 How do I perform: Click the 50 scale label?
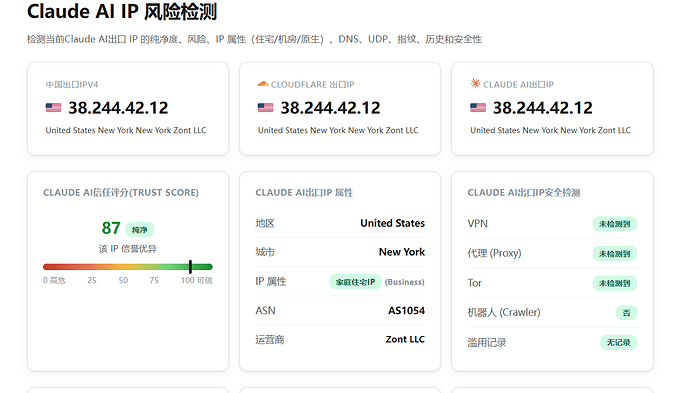click(123, 280)
